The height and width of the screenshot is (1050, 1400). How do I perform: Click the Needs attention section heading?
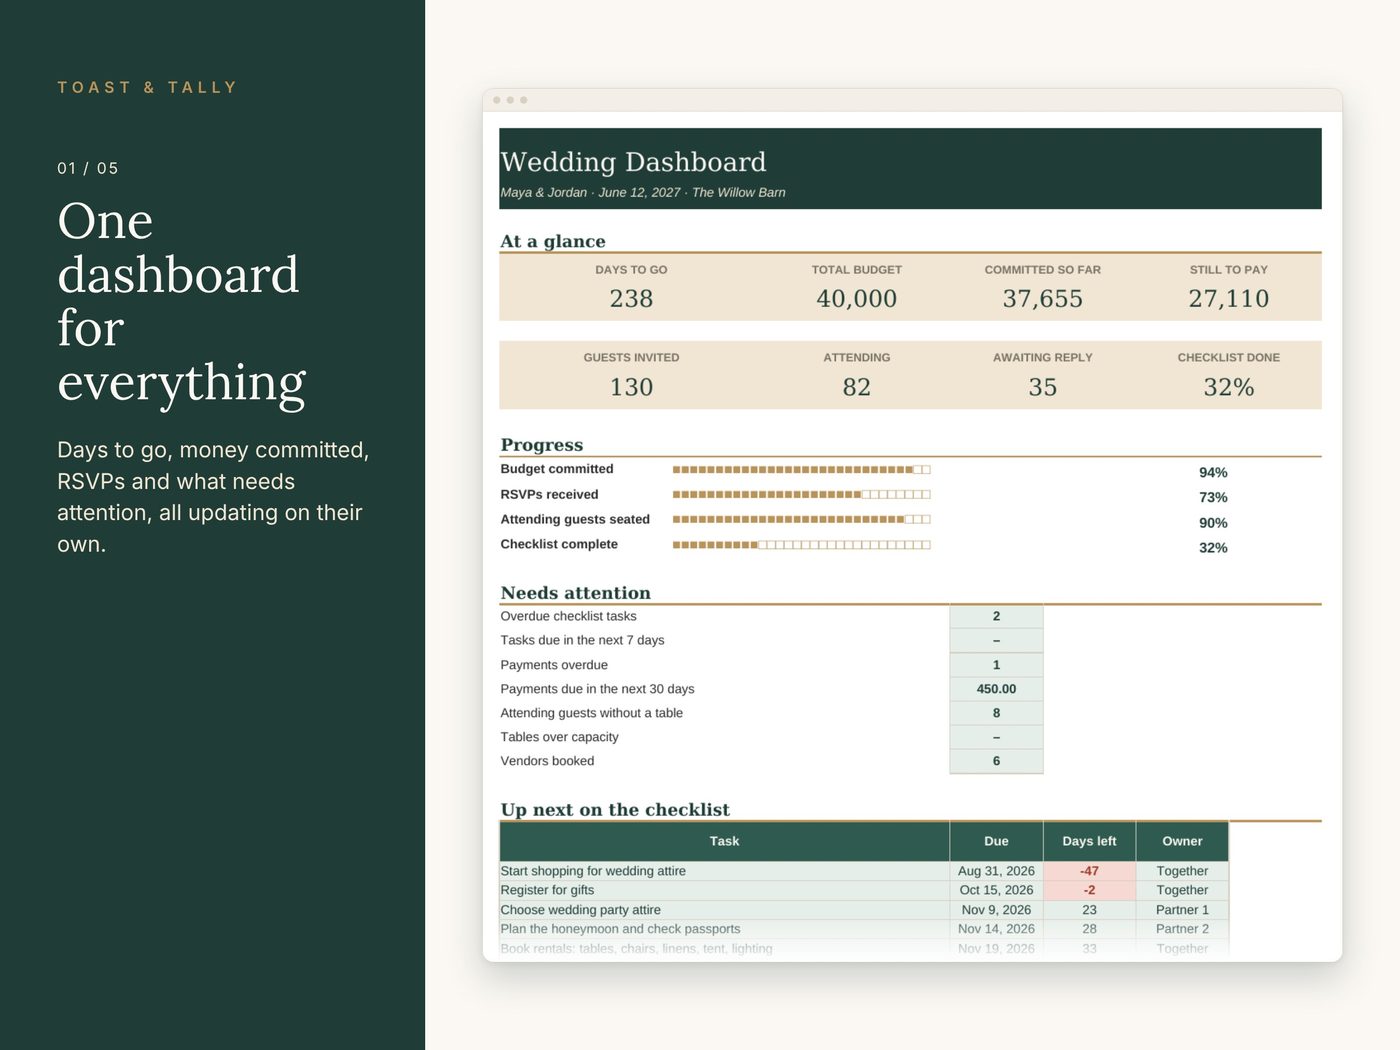coord(575,593)
